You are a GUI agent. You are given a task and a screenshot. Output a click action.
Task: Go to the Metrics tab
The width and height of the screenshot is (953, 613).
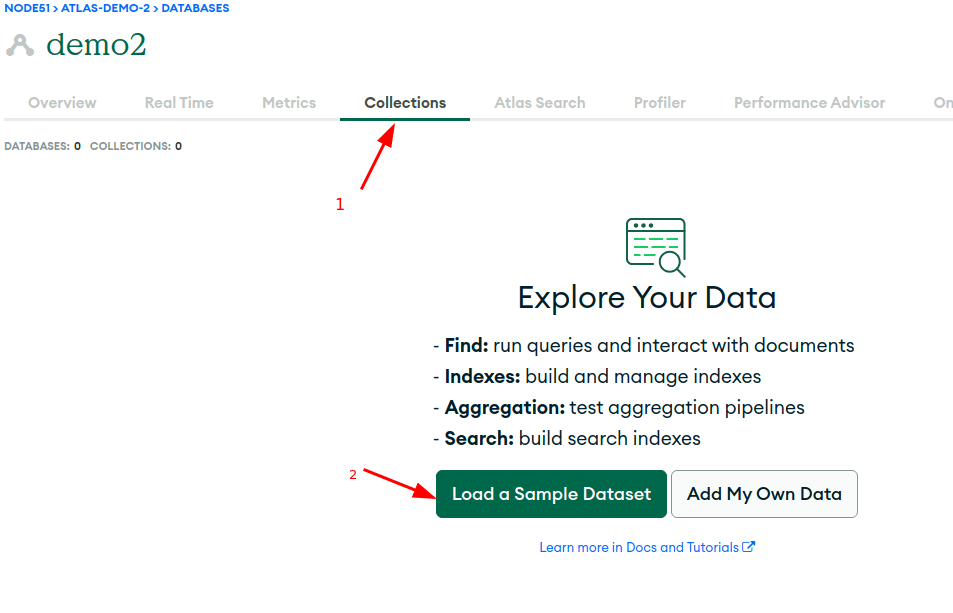point(289,103)
